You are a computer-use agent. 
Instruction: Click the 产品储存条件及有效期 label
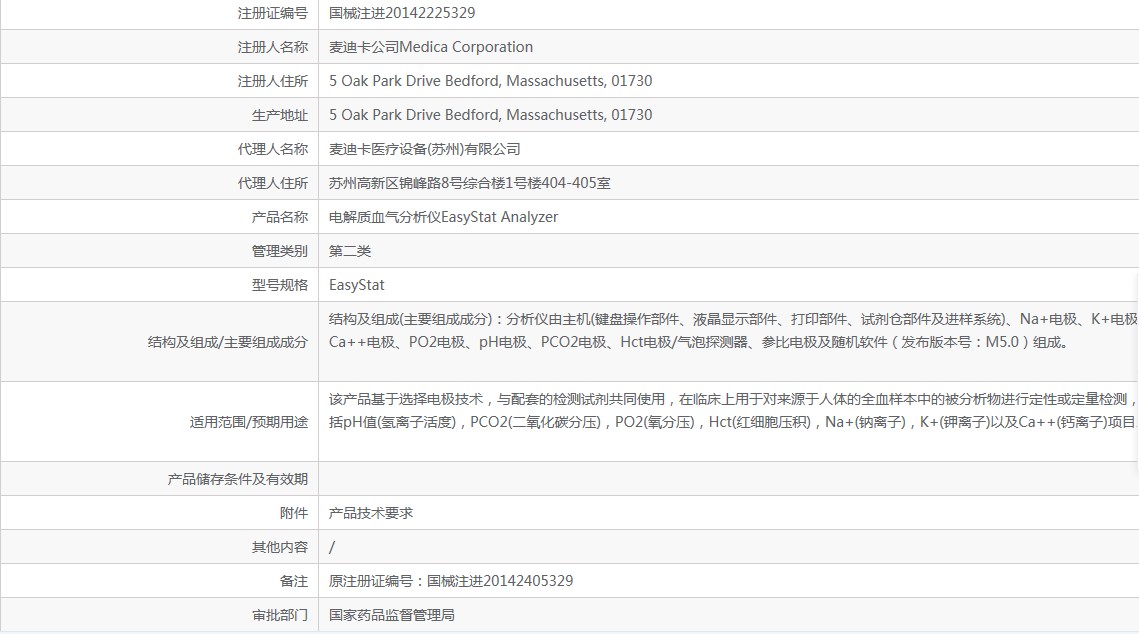point(238,479)
